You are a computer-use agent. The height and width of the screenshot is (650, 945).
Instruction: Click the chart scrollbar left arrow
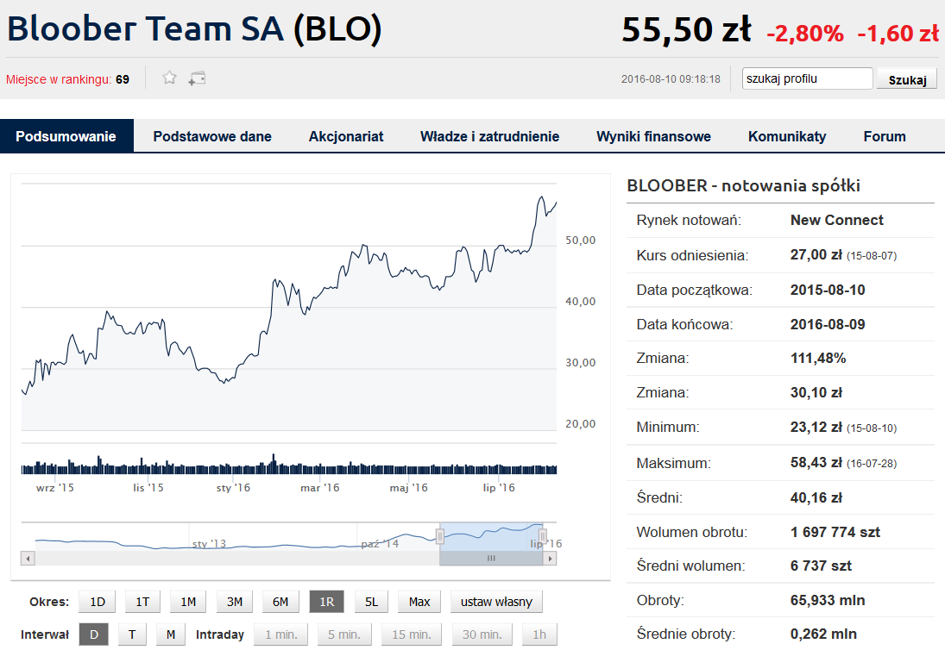point(28,558)
